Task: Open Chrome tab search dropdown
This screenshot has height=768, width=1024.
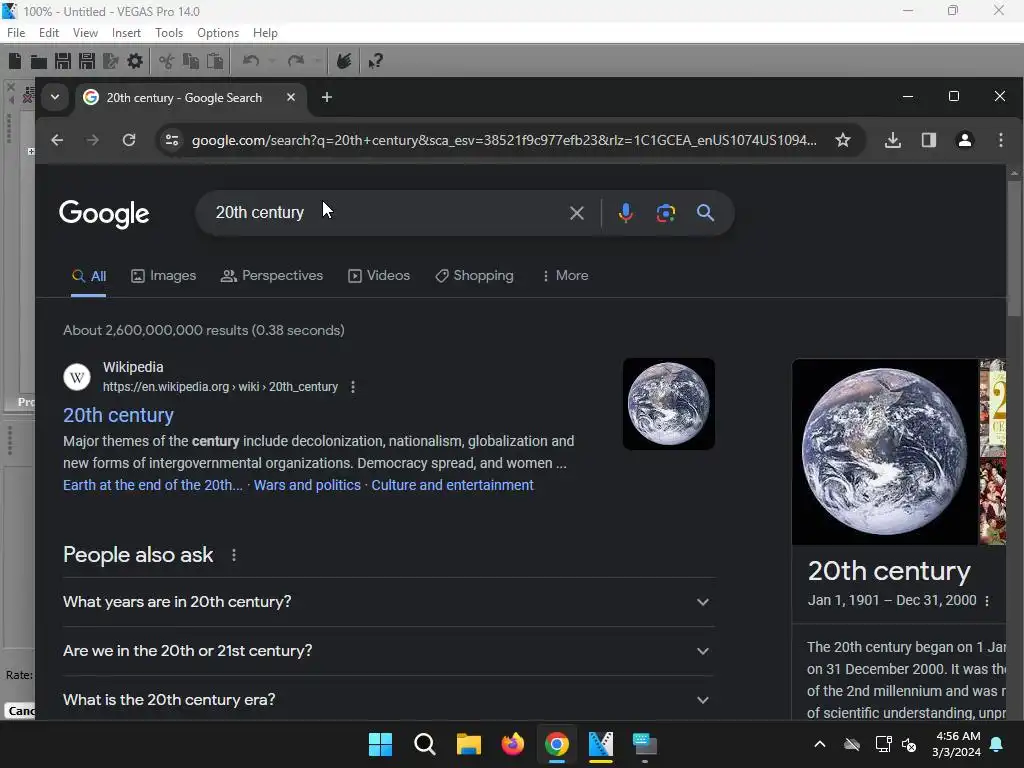Action: pyautogui.click(x=55, y=97)
